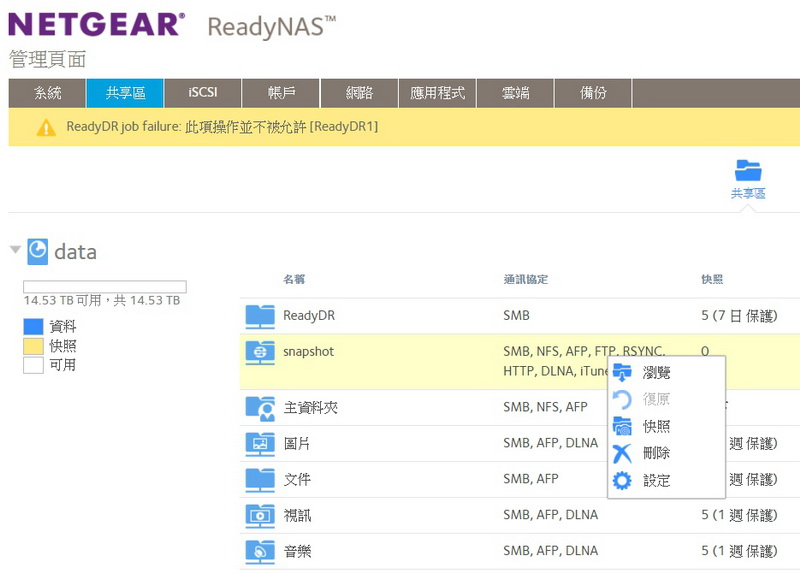This screenshot has height=574, width=800.
Task: Click 圖片's SMB, AFP, DLNA protocols
Action: [x=551, y=443]
